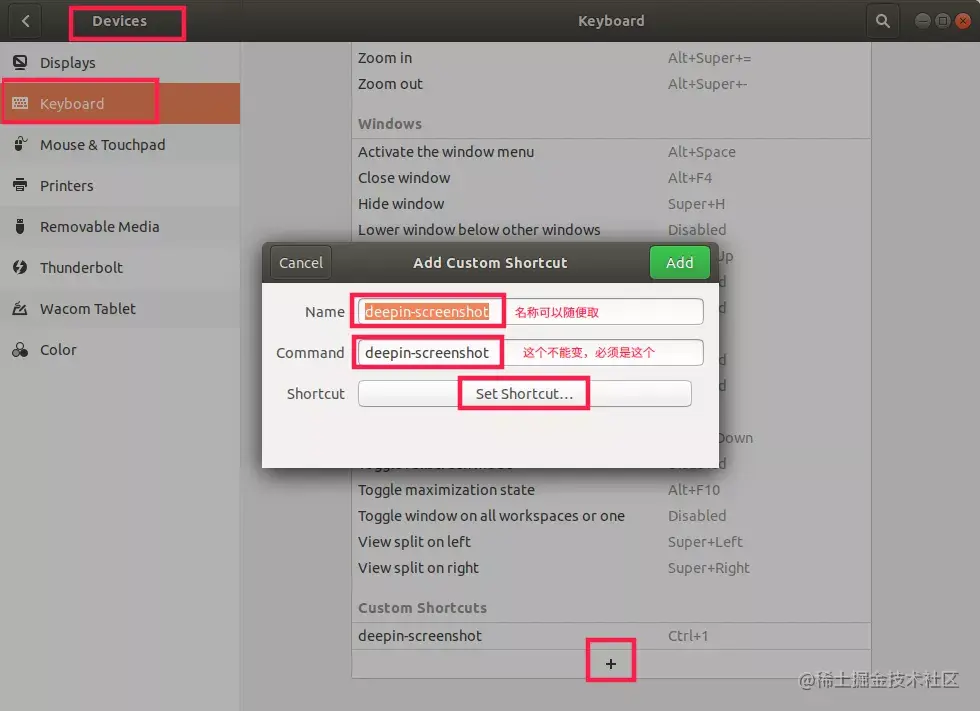Open the Displays settings panel

tap(120, 62)
